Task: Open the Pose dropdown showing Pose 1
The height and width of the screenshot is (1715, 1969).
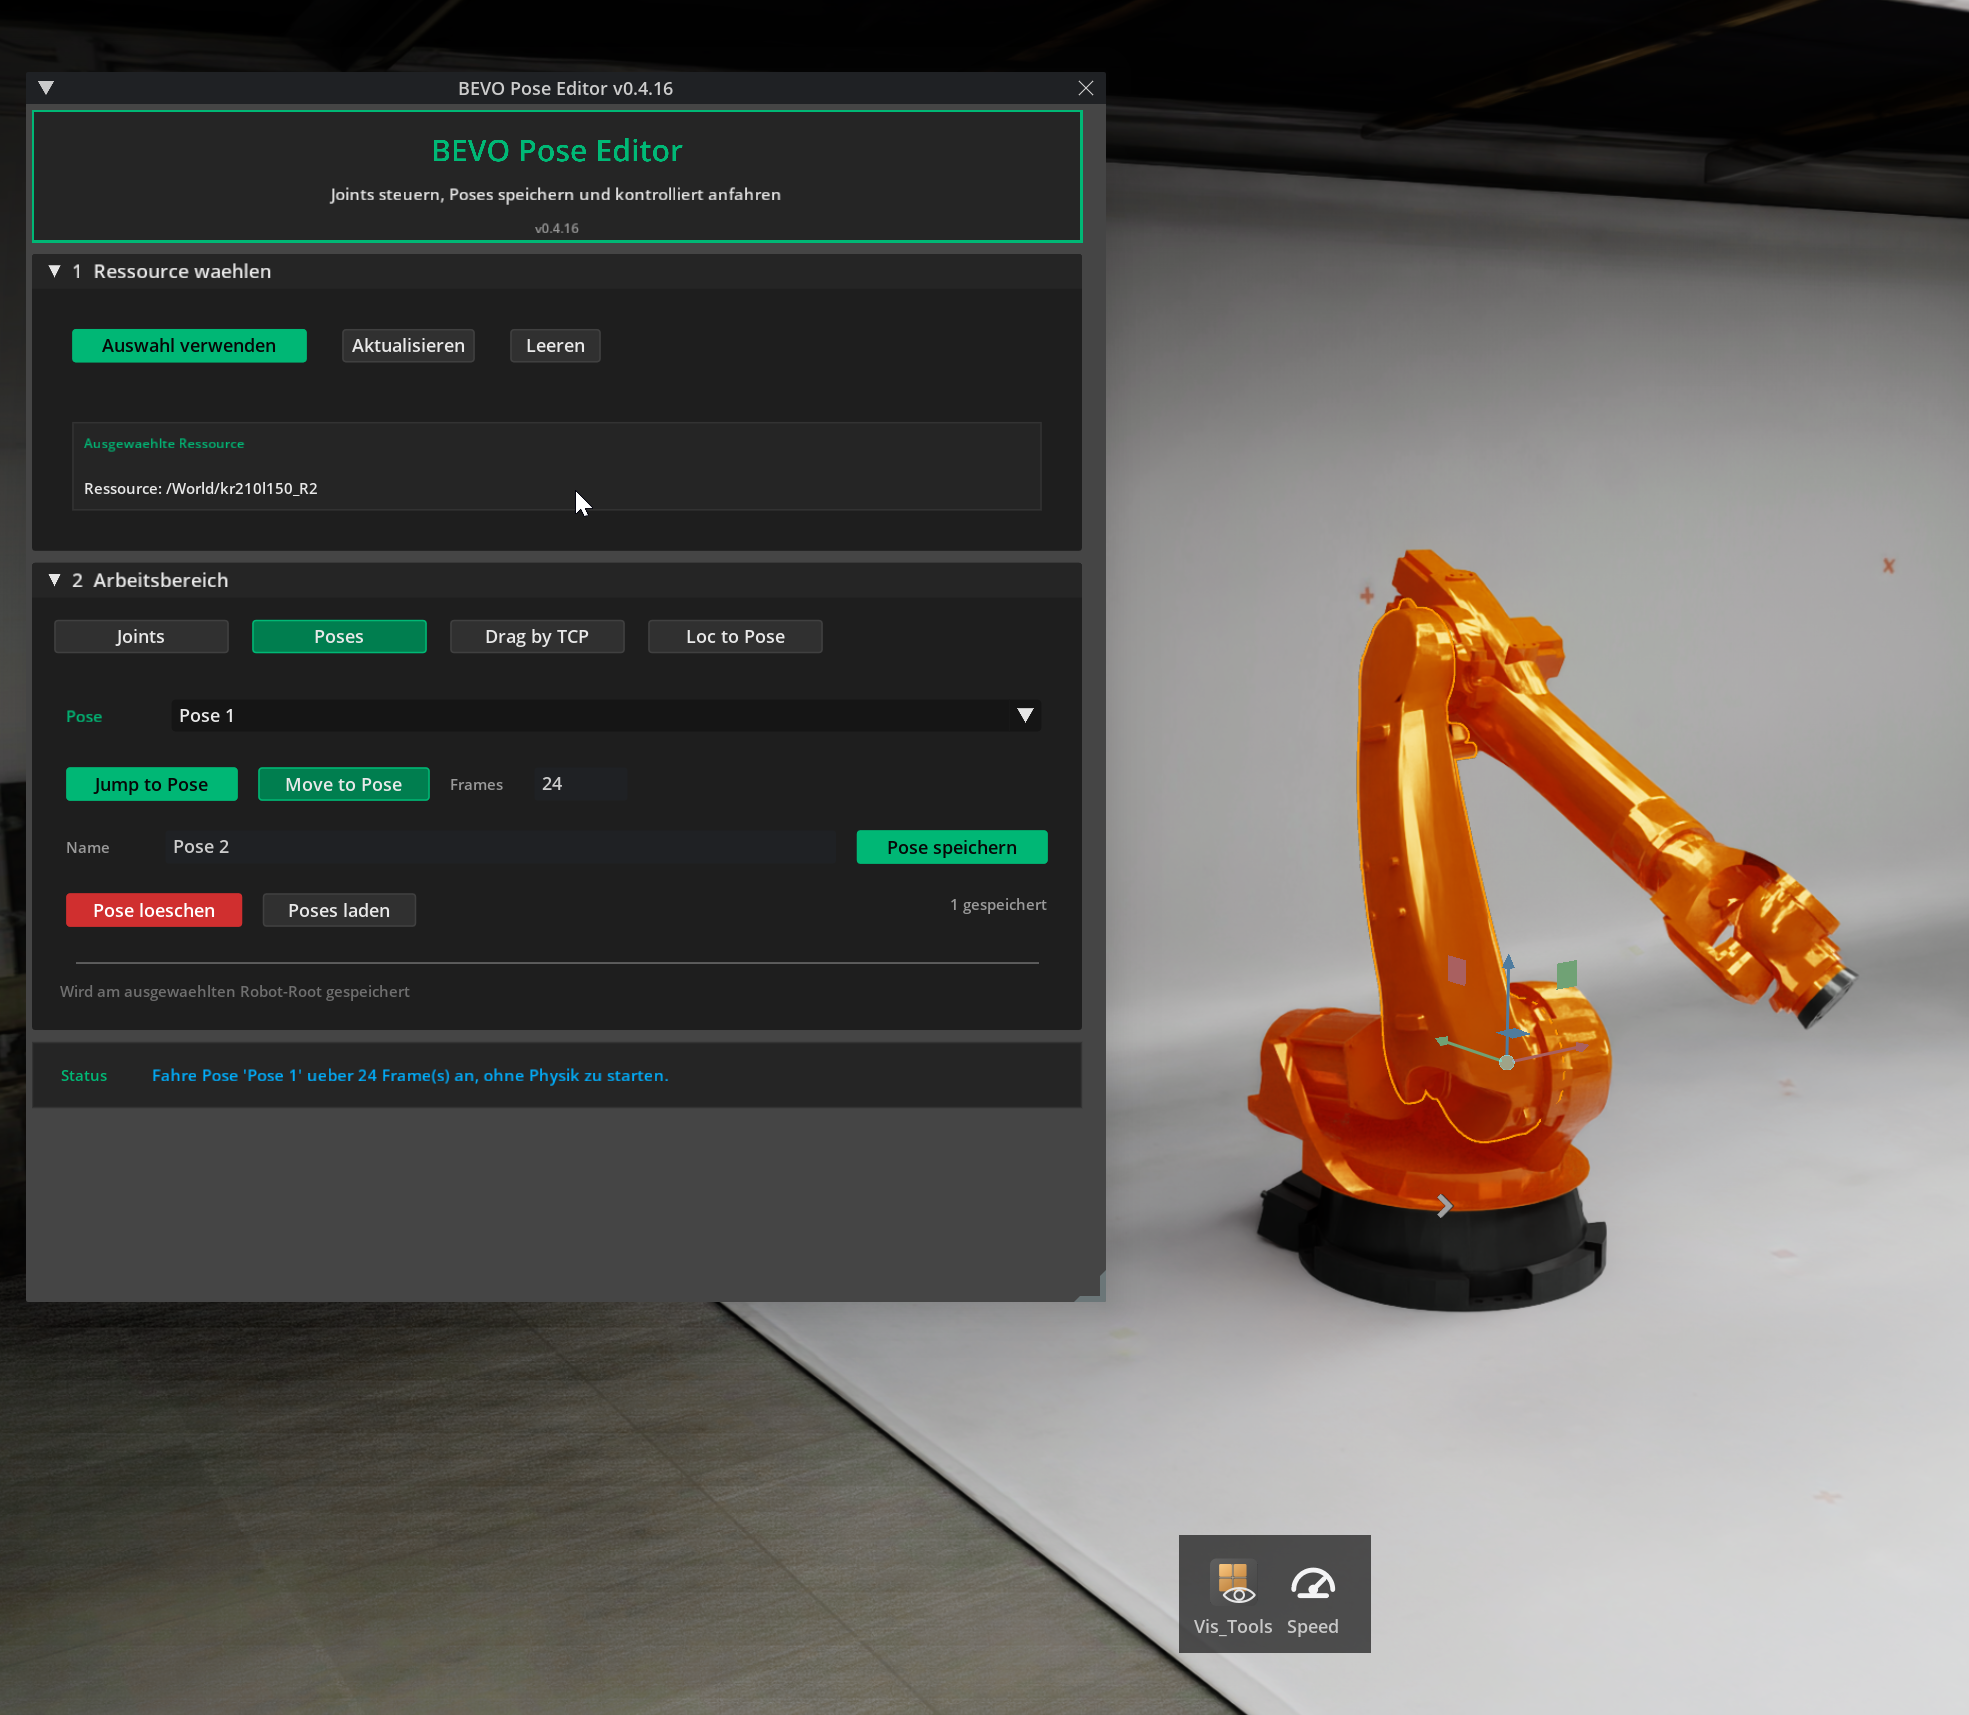Action: click(x=606, y=715)
